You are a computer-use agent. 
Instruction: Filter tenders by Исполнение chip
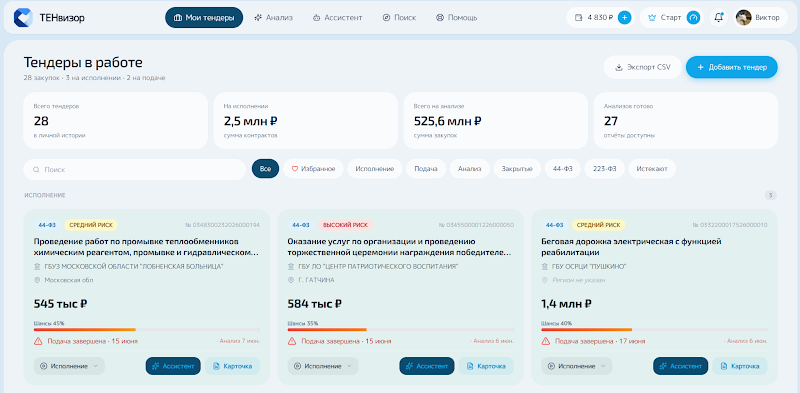[x=375, y=169]
